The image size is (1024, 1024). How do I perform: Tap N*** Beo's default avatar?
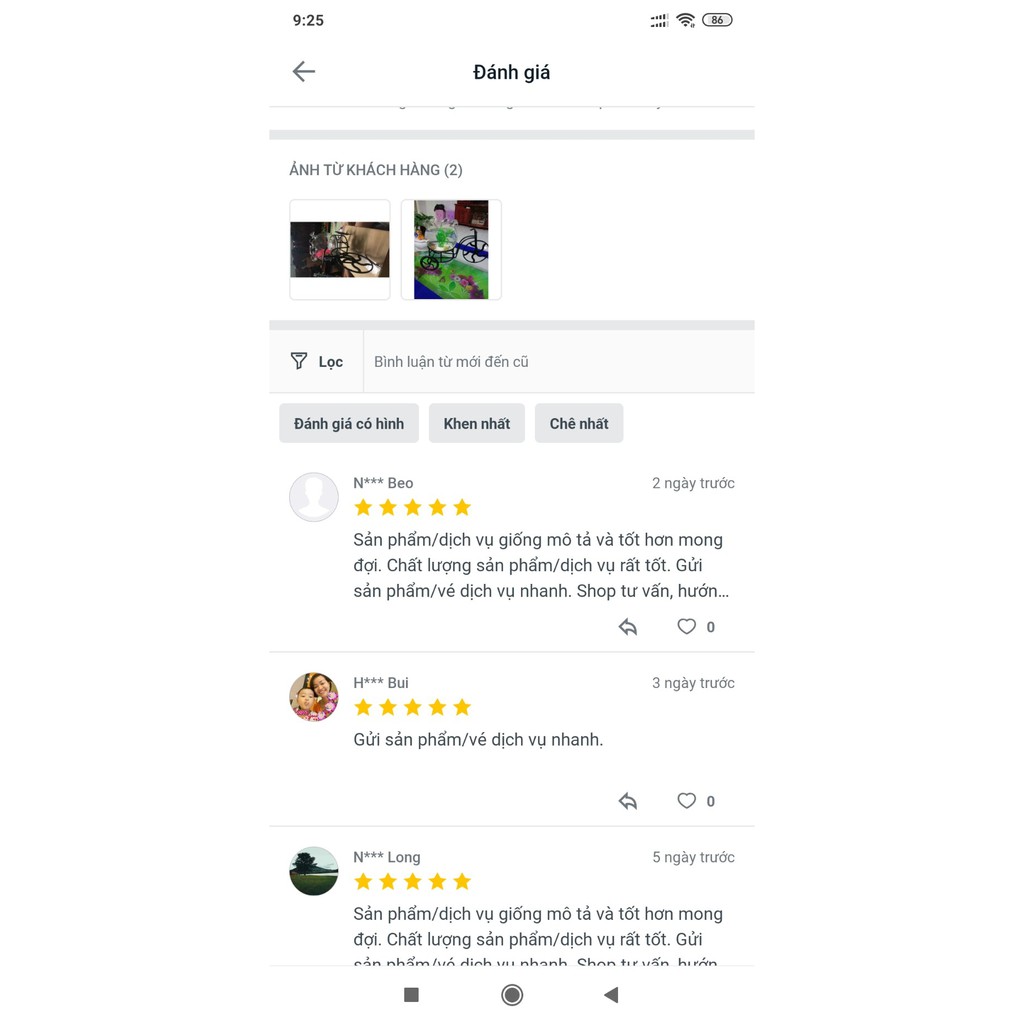point(314,497)
